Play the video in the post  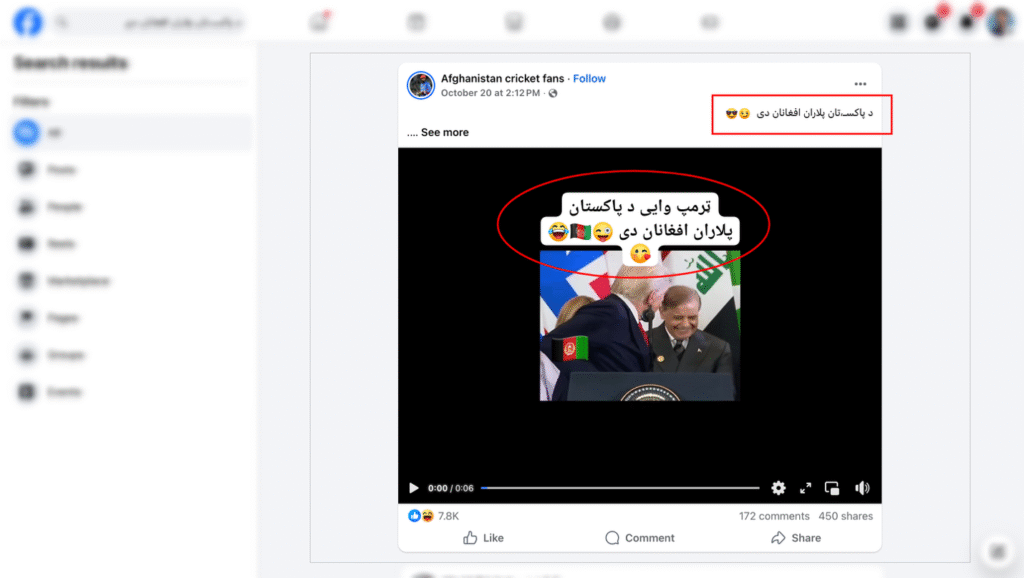pyautogui.click(x=413, y=488)
